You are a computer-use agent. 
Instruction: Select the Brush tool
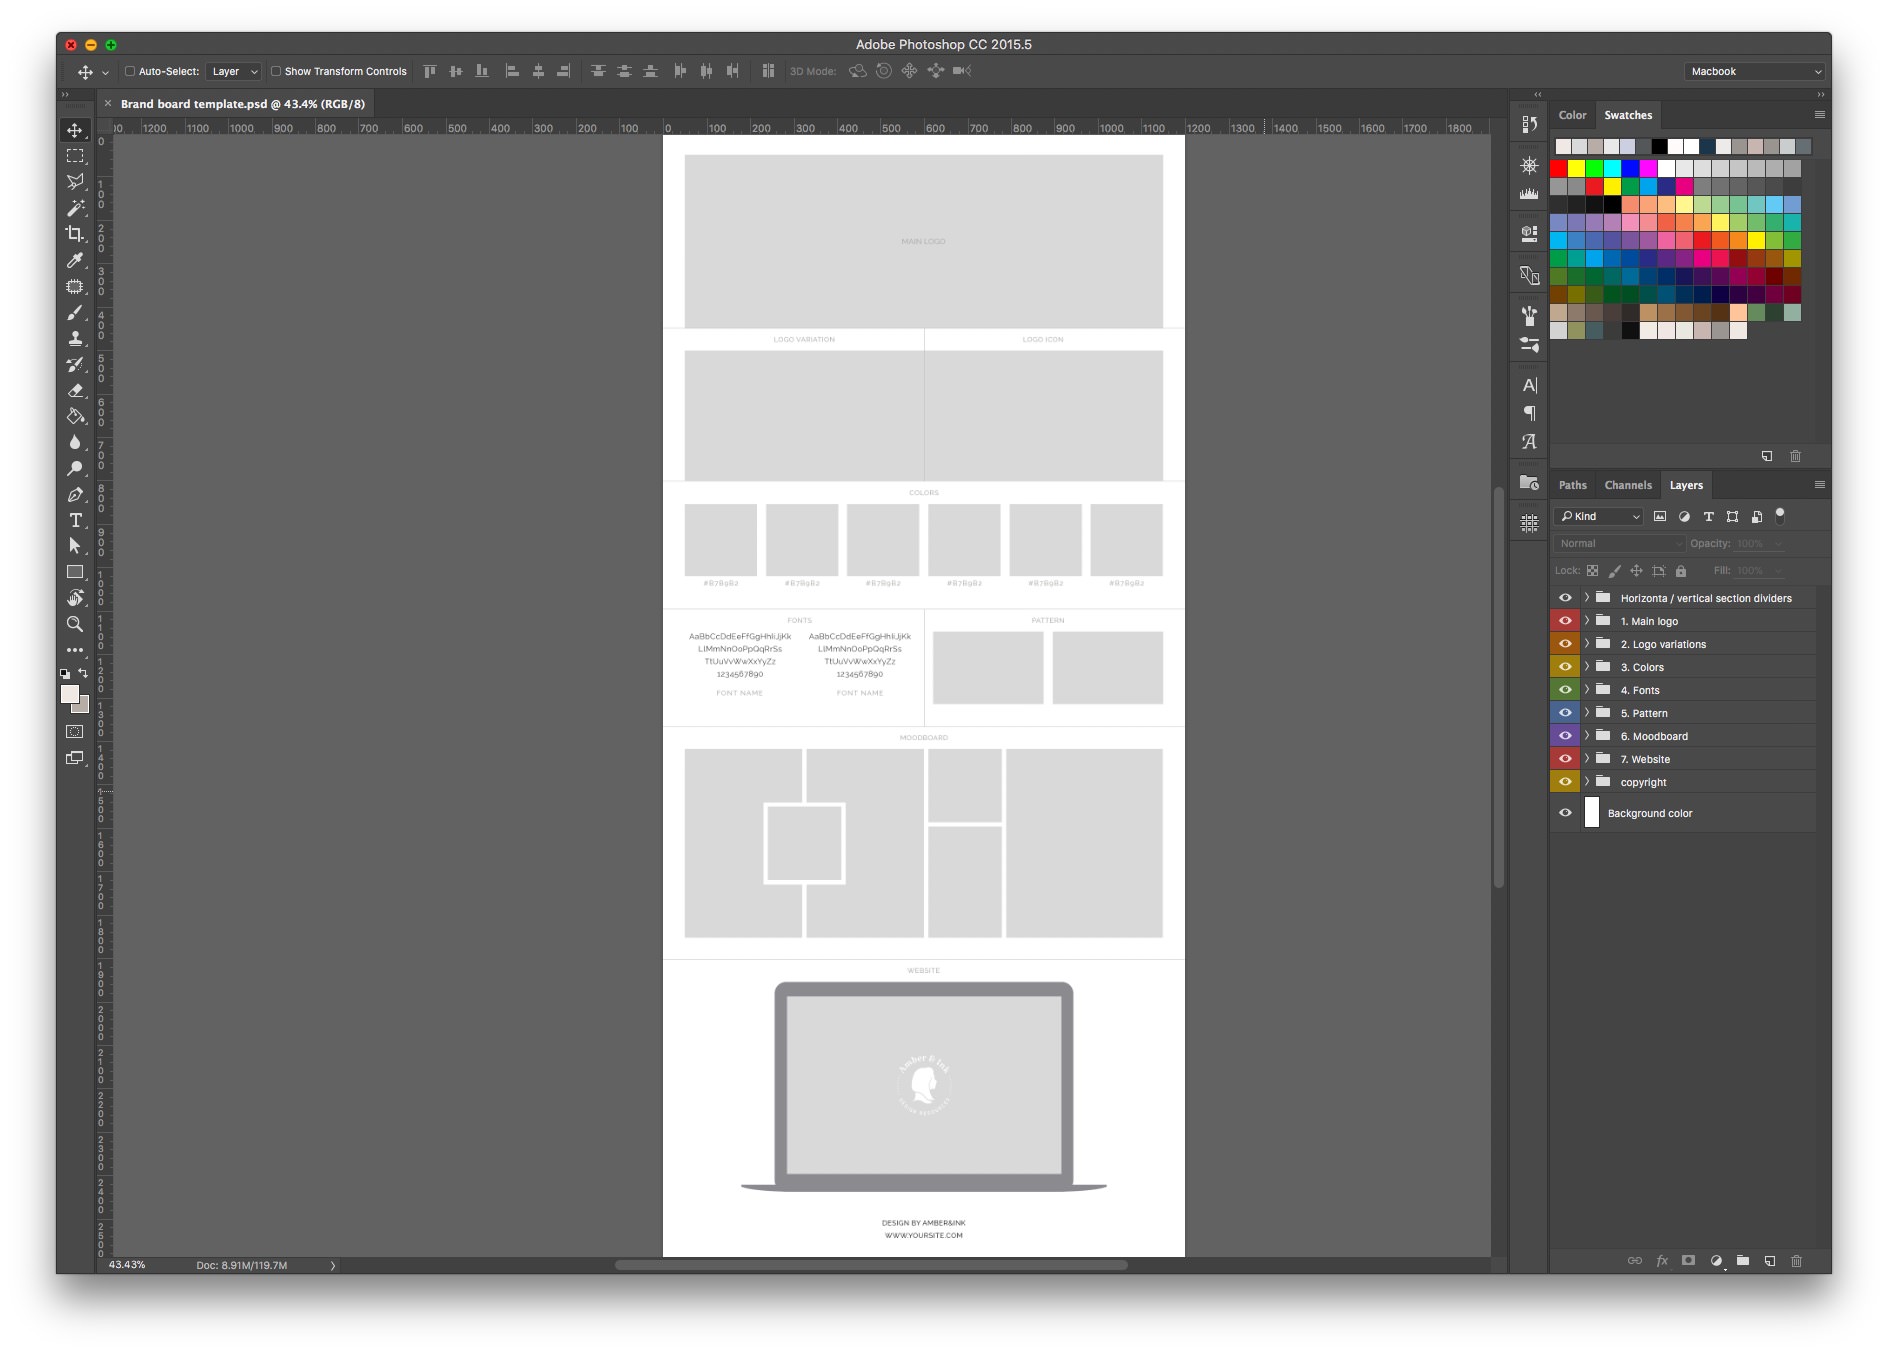pos(75,313)
